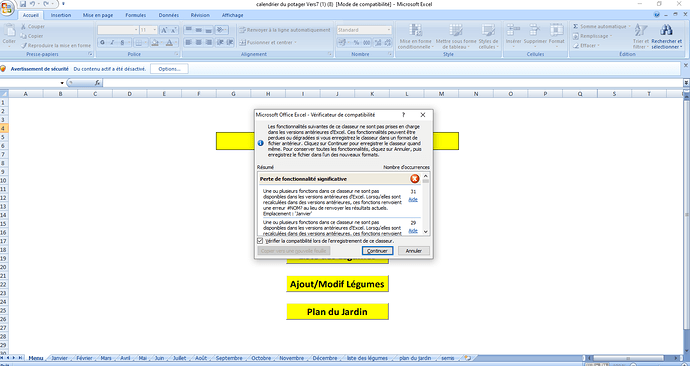The image size is (690, 366).
Task: Click the Annuler button
Action: click(414, 251)
